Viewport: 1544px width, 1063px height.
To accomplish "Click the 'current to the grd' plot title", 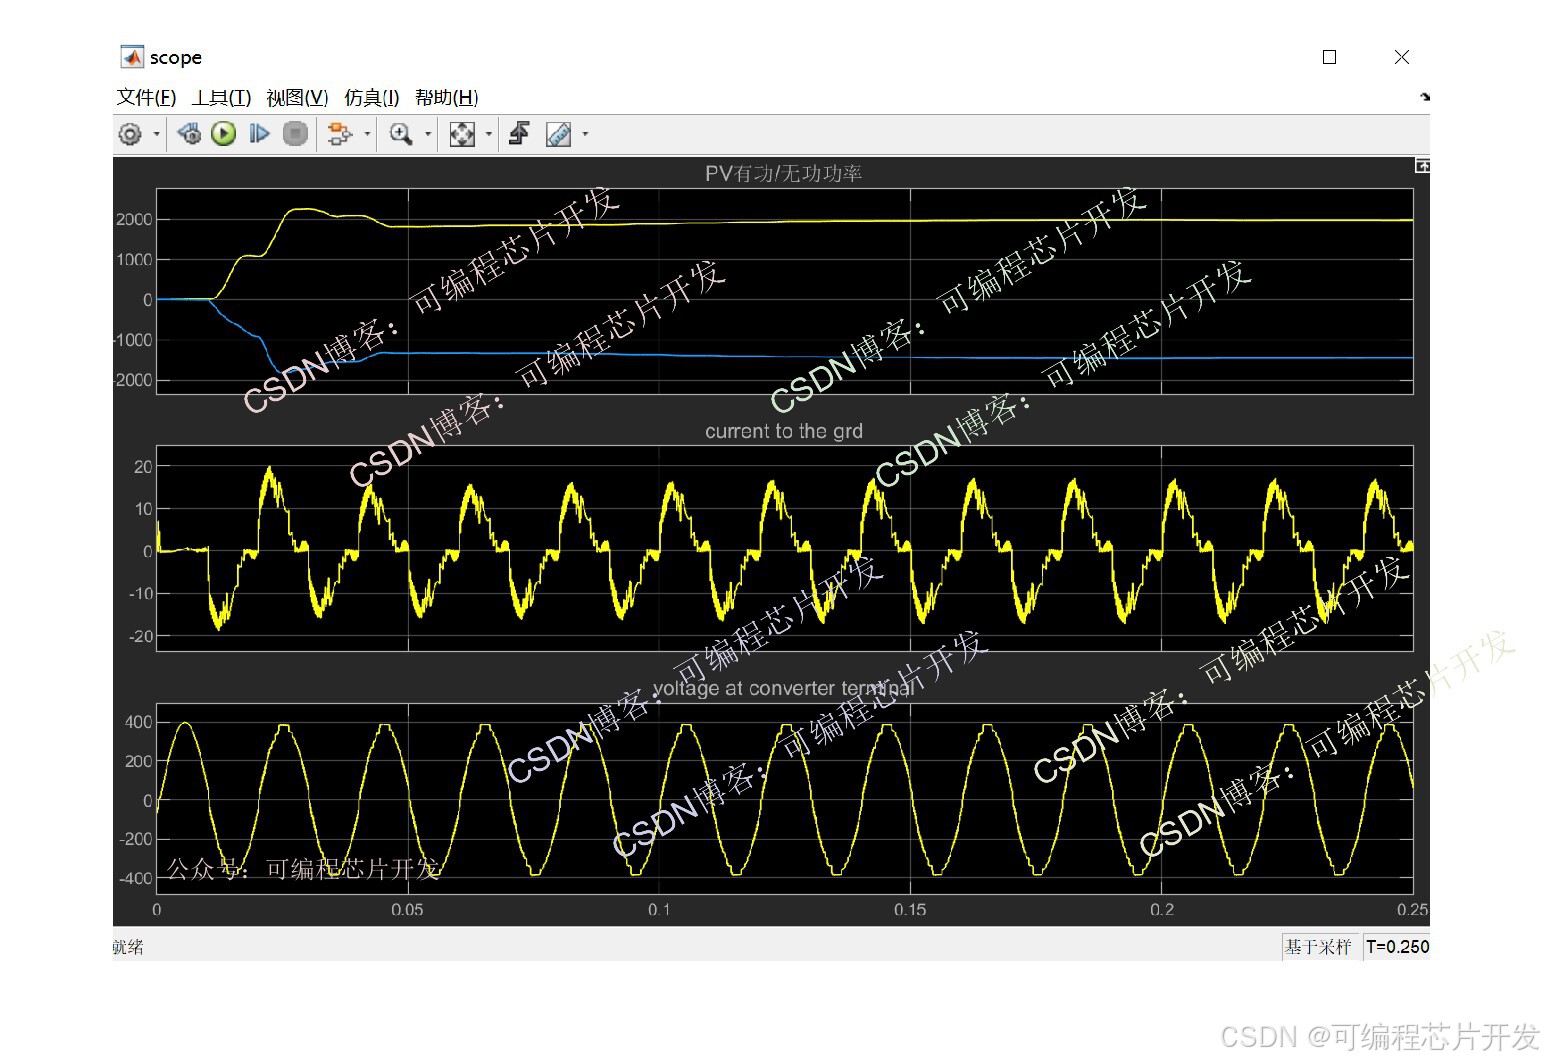I will point(783,431).
